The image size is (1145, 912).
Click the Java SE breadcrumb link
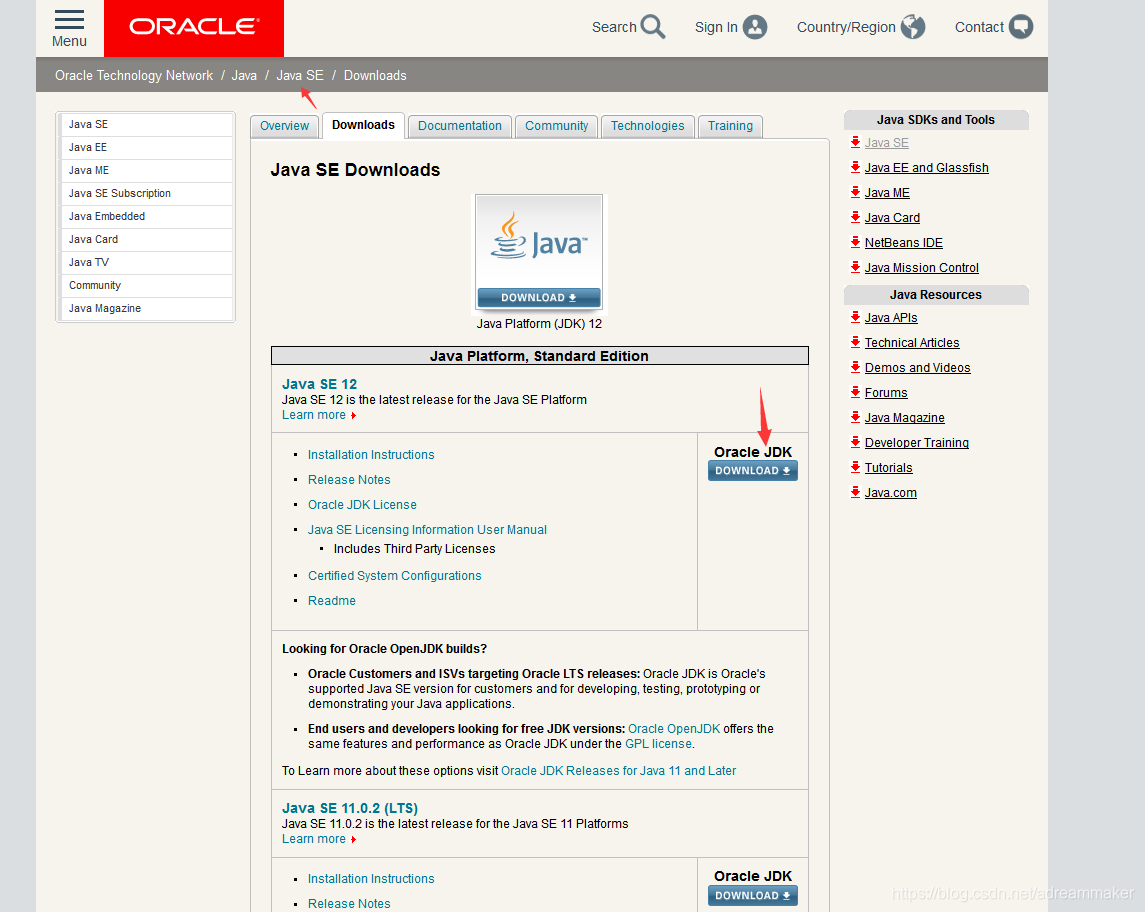pos(299,75)
